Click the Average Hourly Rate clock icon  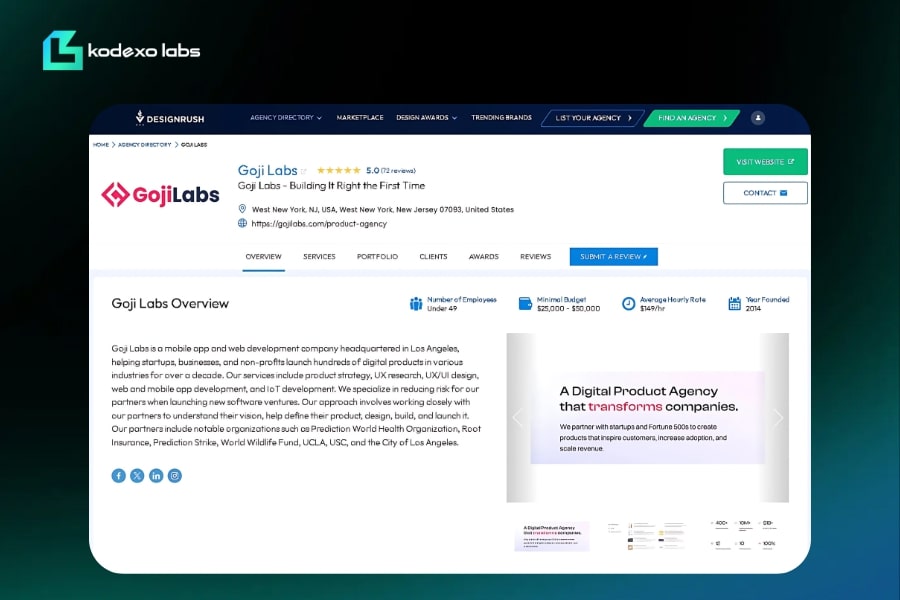(x=629, y=303)
